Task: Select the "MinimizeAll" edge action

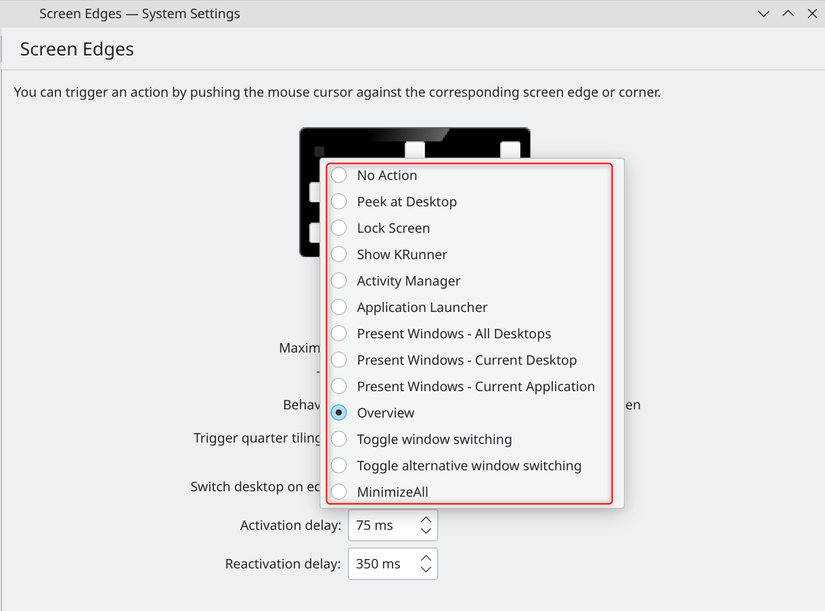Action: [x=339, y=491]
